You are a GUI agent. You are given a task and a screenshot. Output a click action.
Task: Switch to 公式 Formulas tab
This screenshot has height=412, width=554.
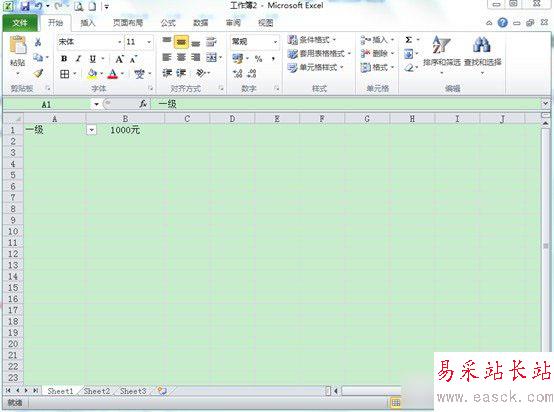168,23
